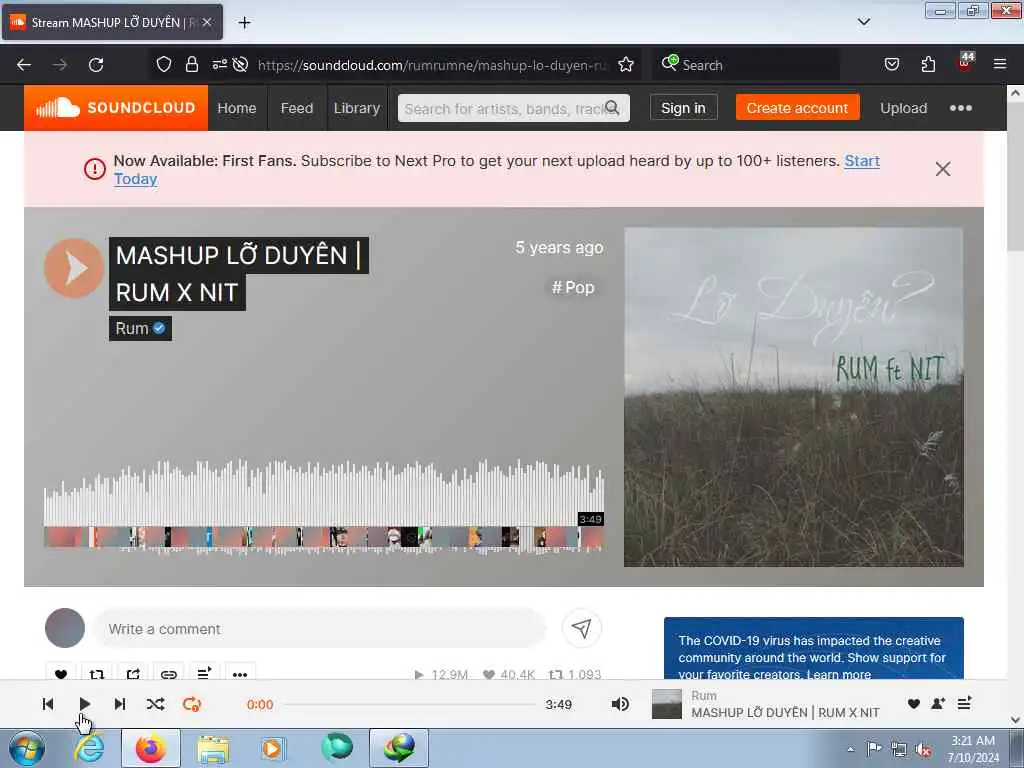The image size is (1024, 768).
Task: Click the Write a comment field
Action: tap(319, 629)
